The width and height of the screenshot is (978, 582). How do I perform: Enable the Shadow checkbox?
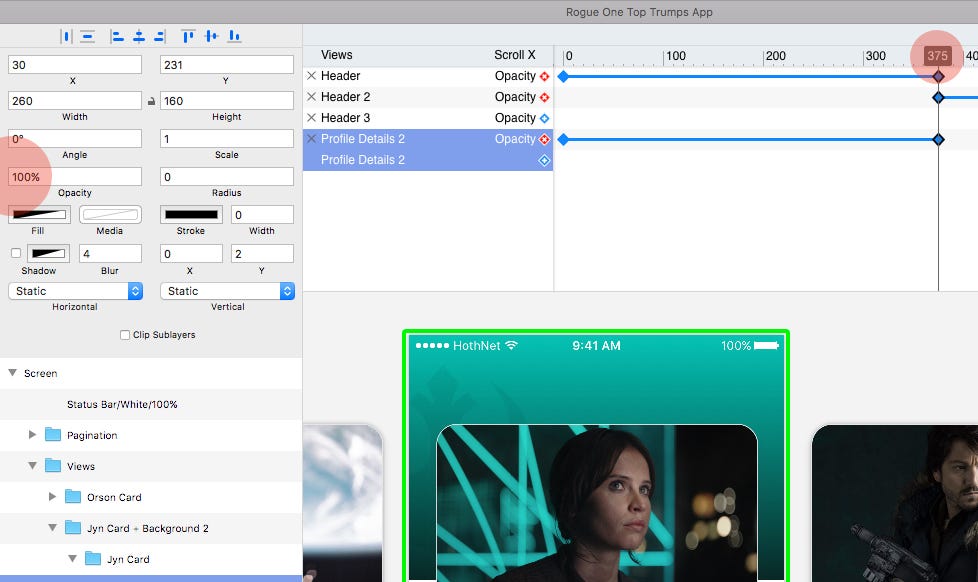(x=16, y=253)
